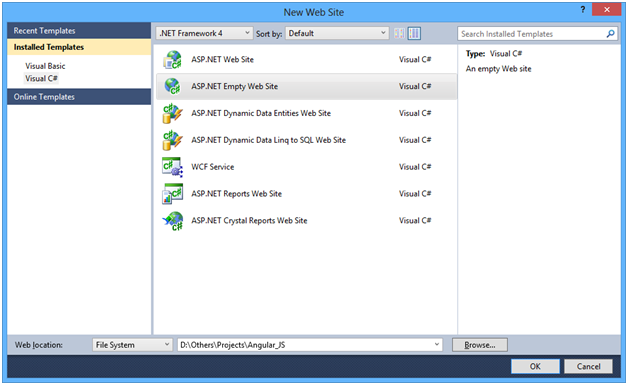Select ASP.NET Empty Web Site template name
628x385 pixels.
[x=234, y=87]
